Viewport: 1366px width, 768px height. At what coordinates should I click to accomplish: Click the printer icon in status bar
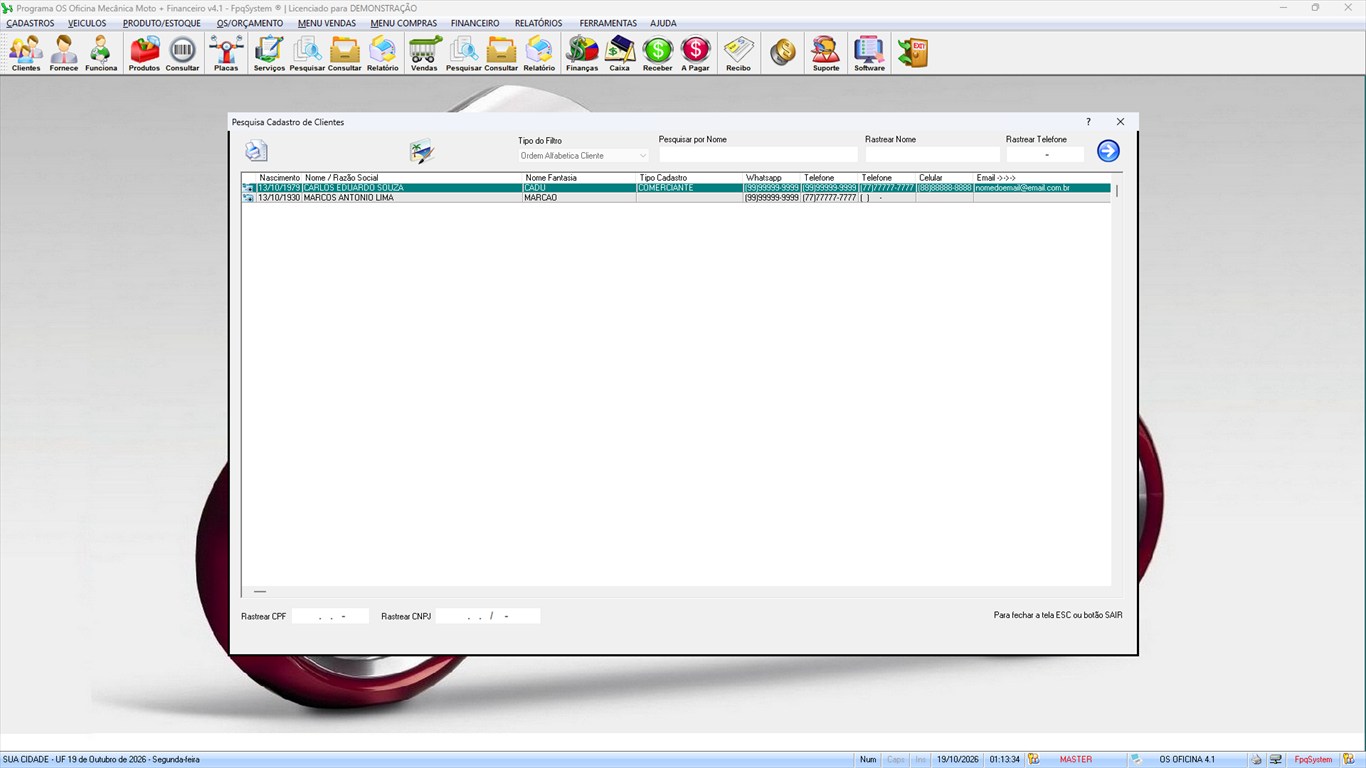1256,760
